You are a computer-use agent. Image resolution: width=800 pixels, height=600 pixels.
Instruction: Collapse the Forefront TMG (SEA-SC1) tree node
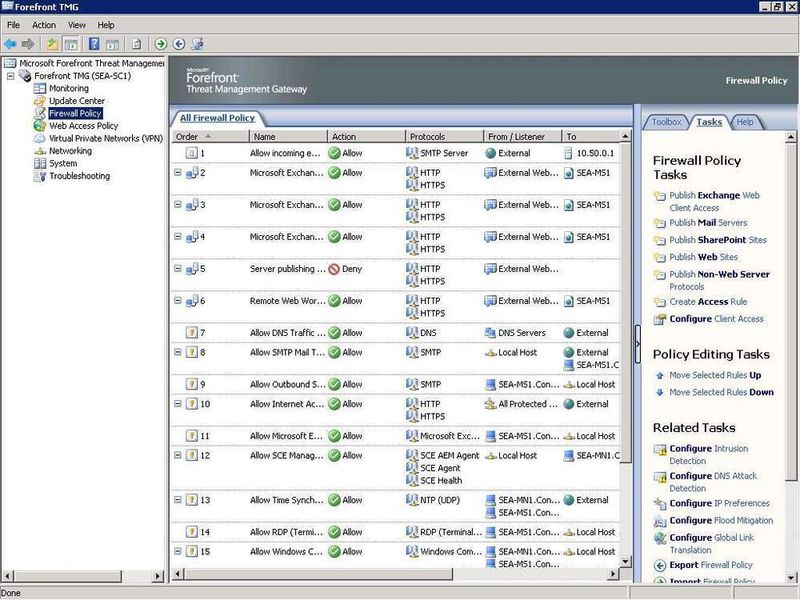[10, 76]
